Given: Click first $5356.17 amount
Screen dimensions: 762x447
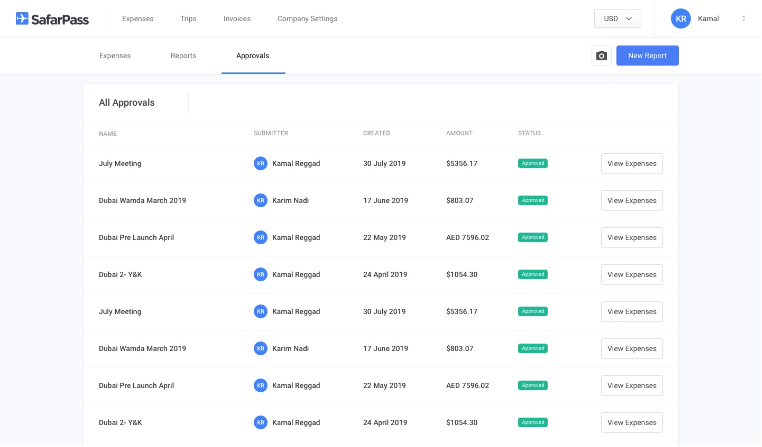Looking at the screenshot, I should coord(462,163).
